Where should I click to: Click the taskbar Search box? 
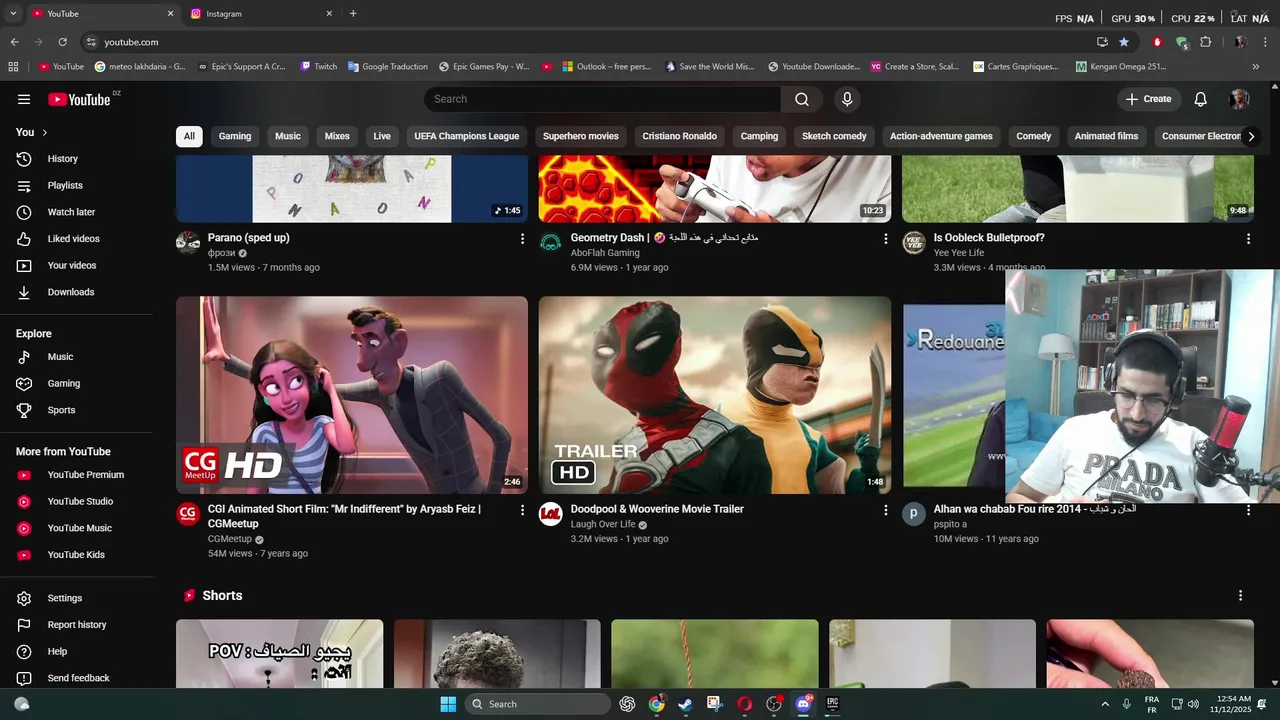(538, 704)
